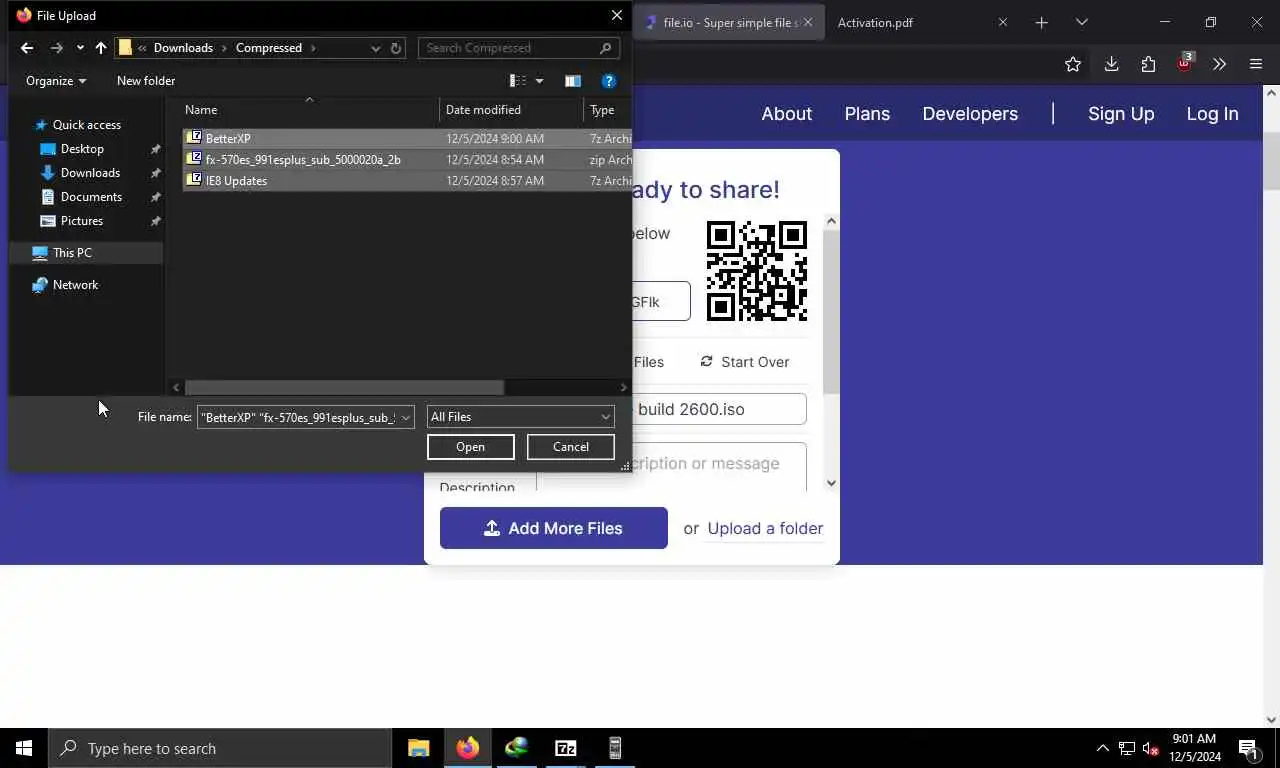The image size is (1280, 768).
Task: Click Add More Files button
Action: point(554,528)
